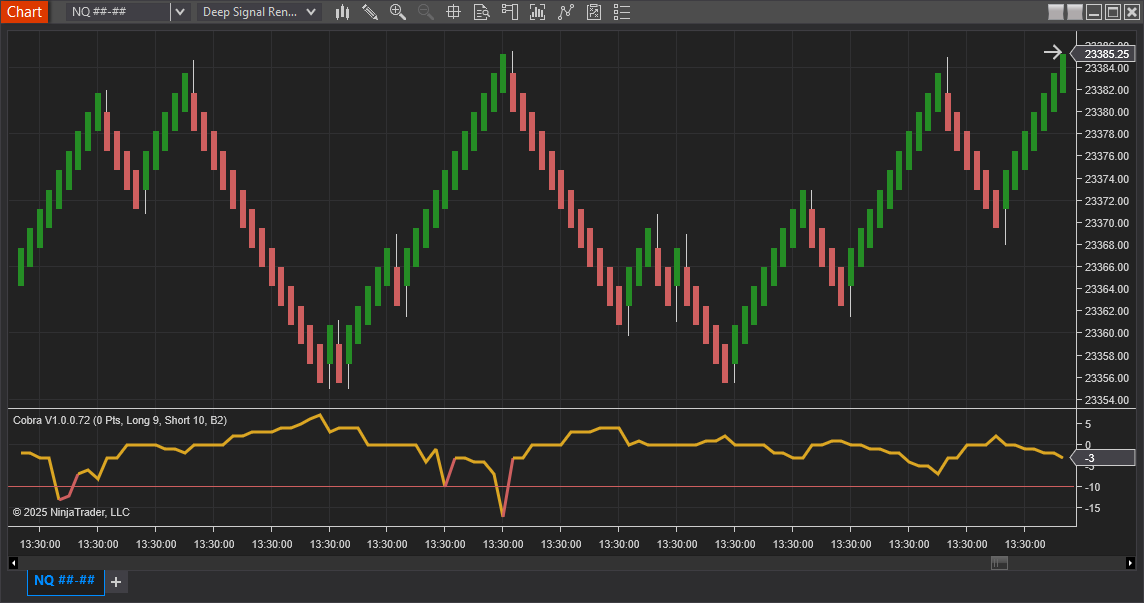
Task: Open the indicators line-graph icon
Action: (x=566, y=12)
